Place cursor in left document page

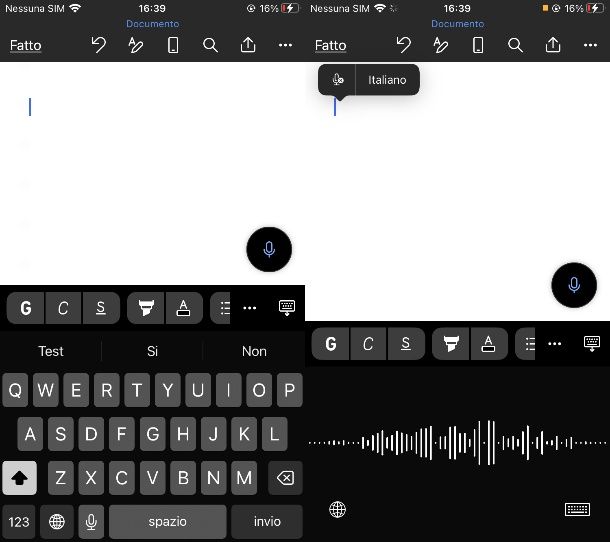point(152,173)
